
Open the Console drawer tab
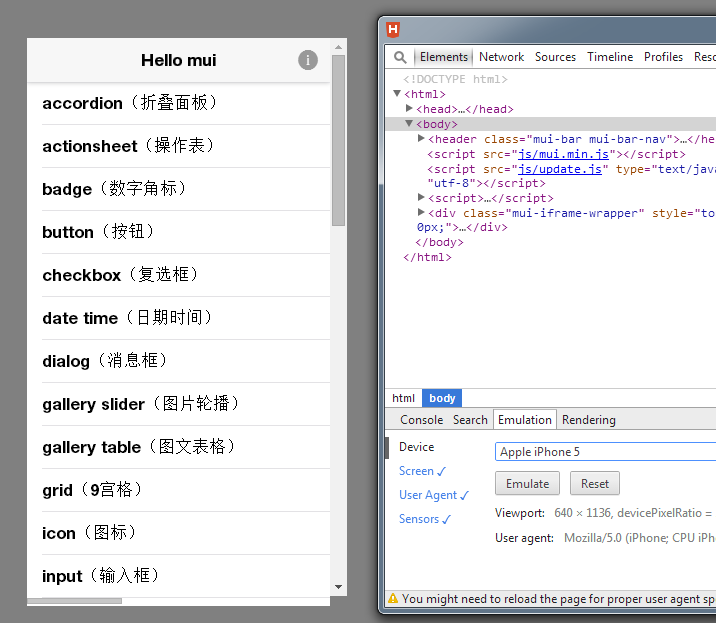point(421,420)
